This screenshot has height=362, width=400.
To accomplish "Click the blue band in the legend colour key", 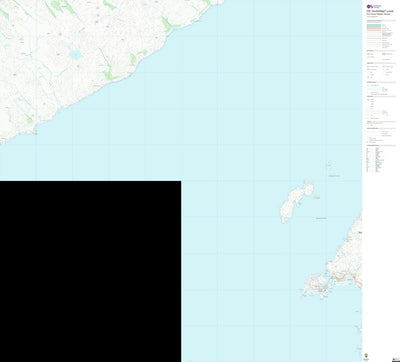I will 374,25.
